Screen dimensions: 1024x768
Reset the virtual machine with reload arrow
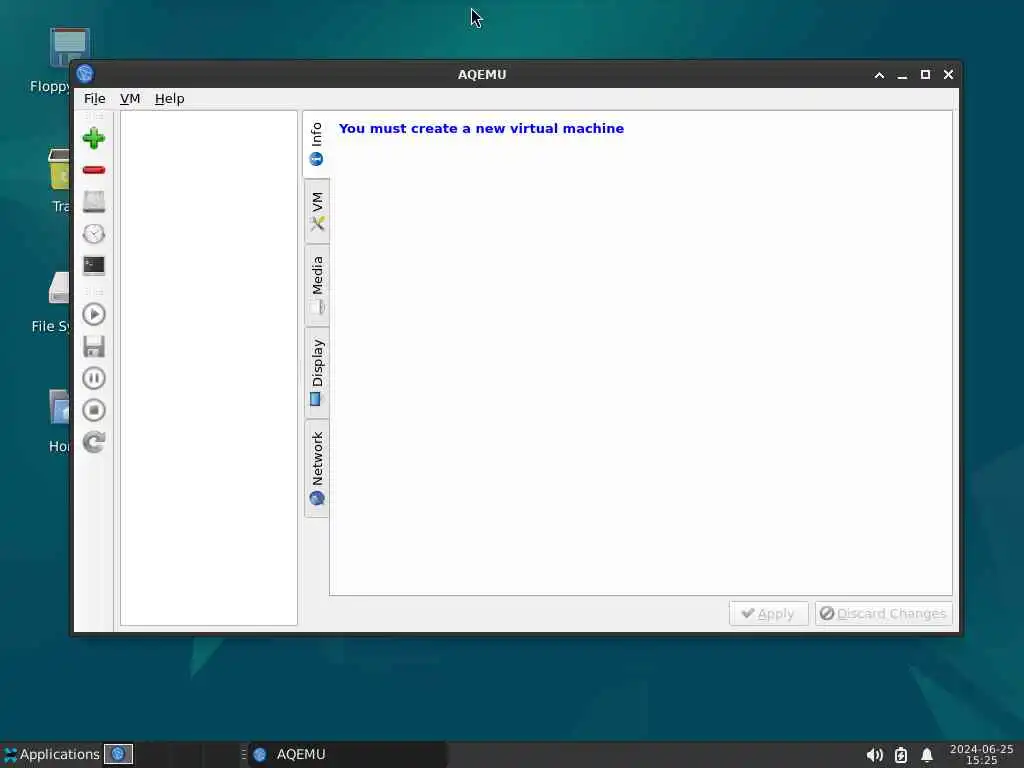[93, 442]
